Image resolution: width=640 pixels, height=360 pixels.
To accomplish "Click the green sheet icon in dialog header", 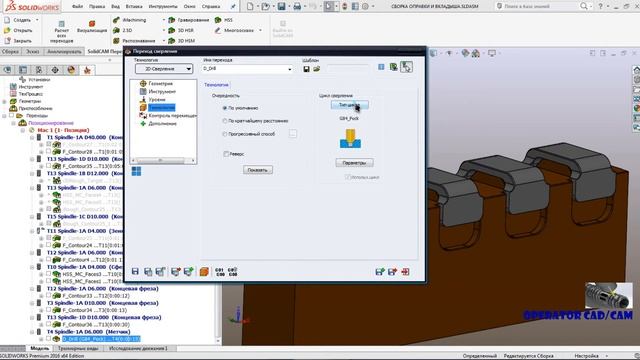I will tap(393, 67).
